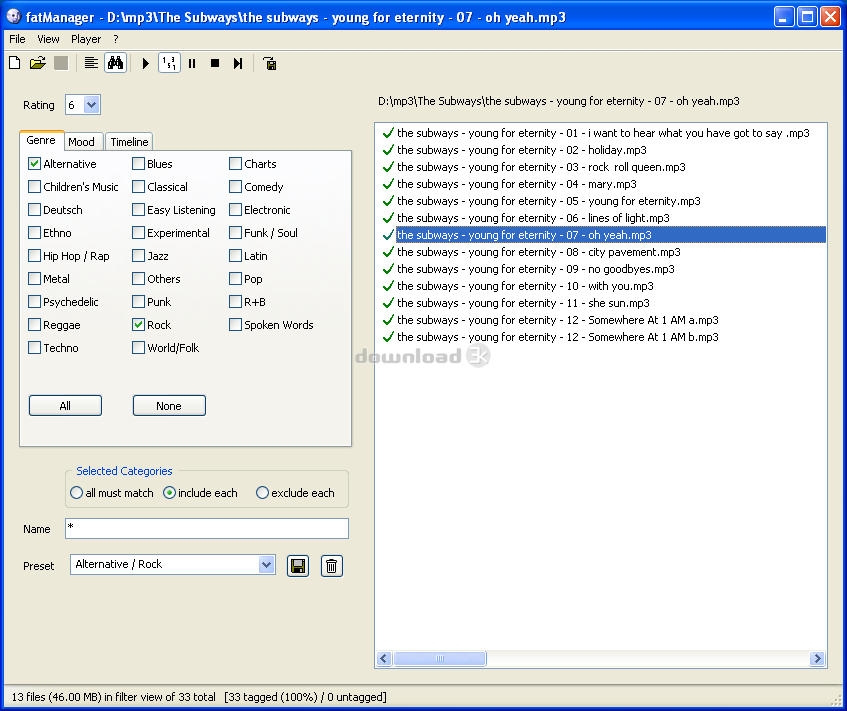Save the preset with floppy disk icon
Image resolution: width=847 pixels, height=711 pixels.
point(297,566)
